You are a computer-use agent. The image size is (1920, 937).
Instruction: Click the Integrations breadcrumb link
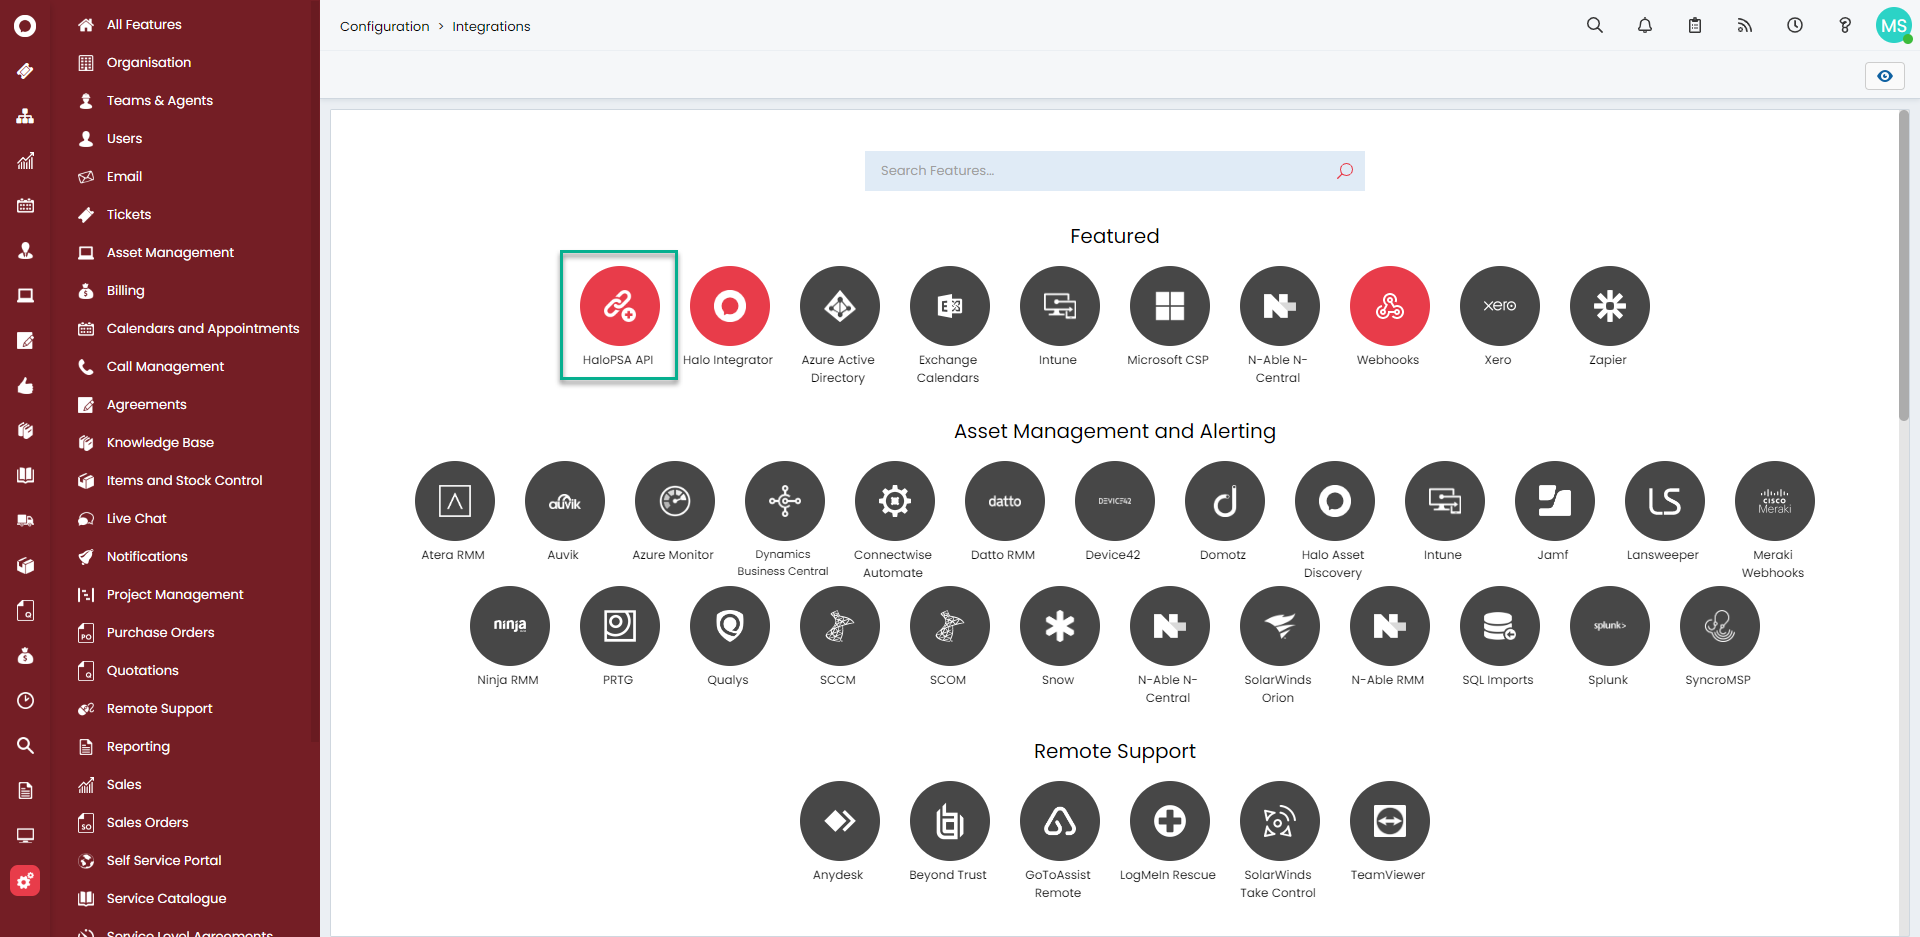[x=491, y=26]
